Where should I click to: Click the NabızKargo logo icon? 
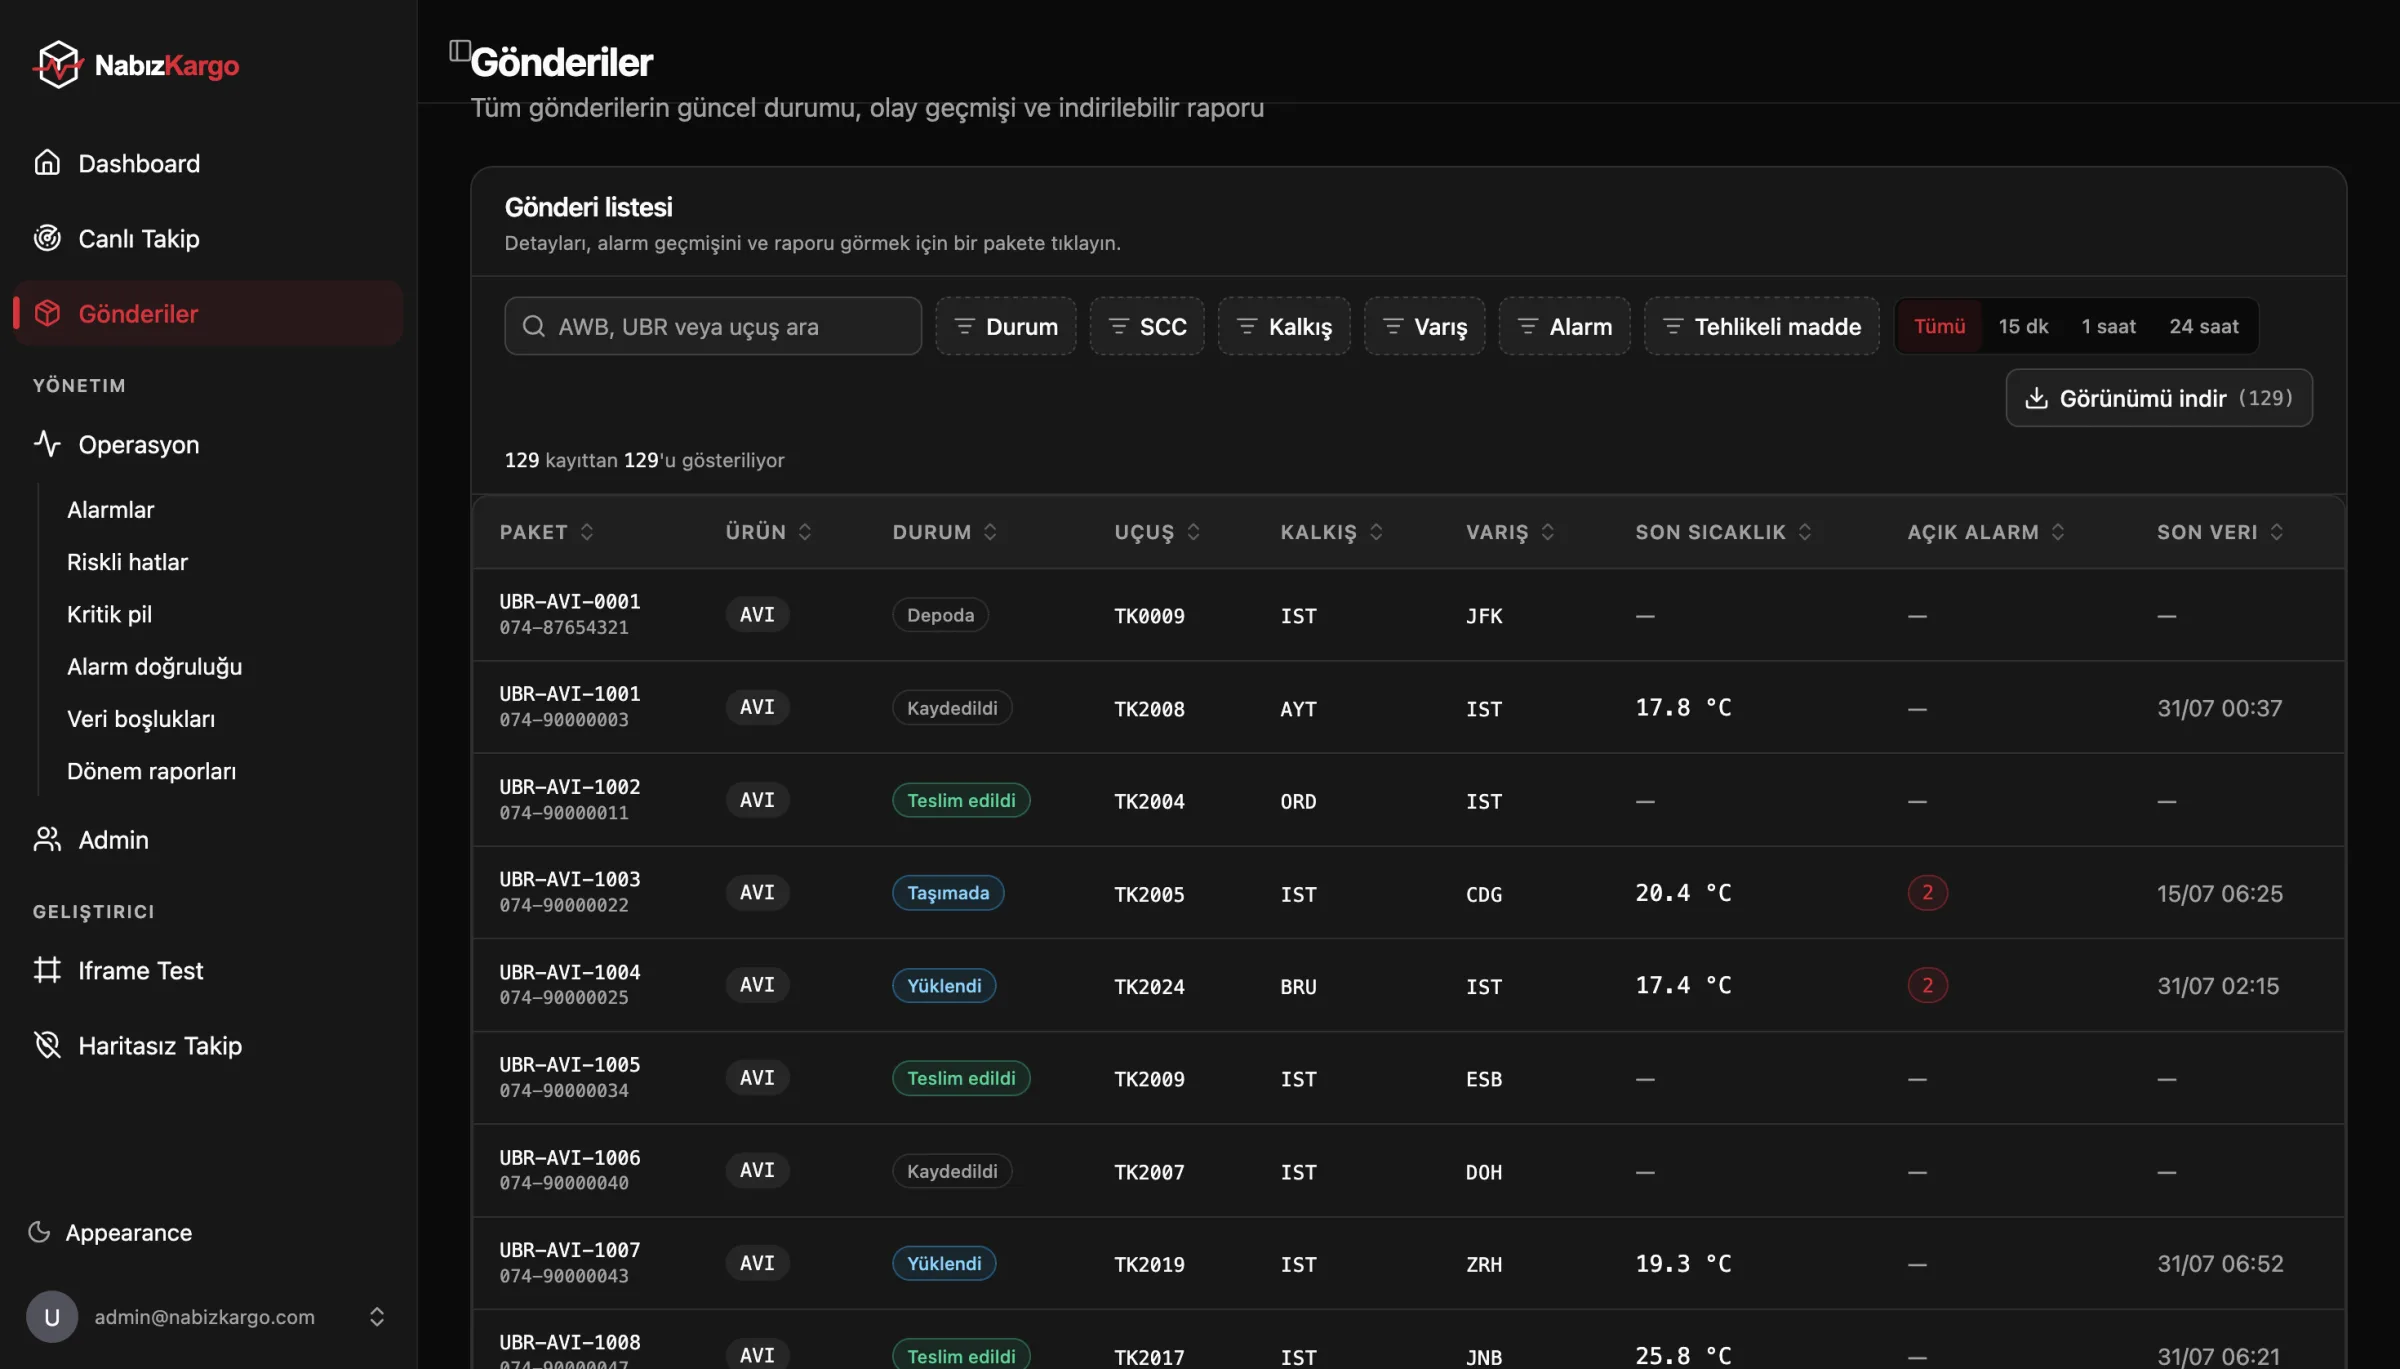tap(58, 65)
